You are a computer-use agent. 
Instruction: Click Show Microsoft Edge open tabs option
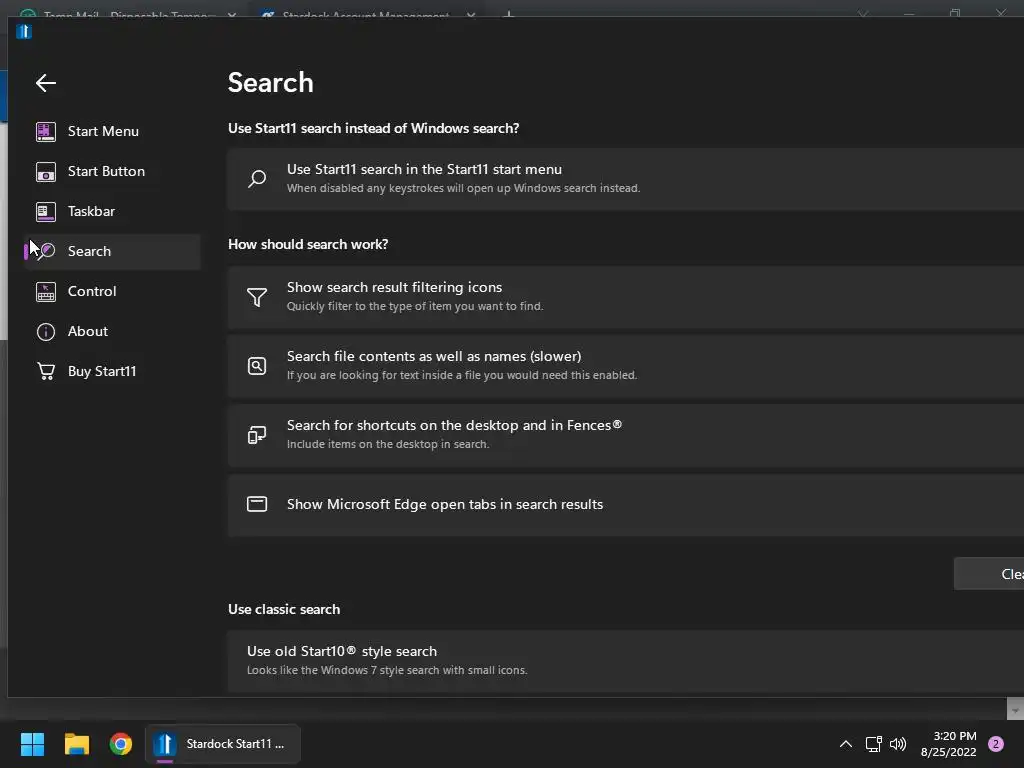coord(626,505)
